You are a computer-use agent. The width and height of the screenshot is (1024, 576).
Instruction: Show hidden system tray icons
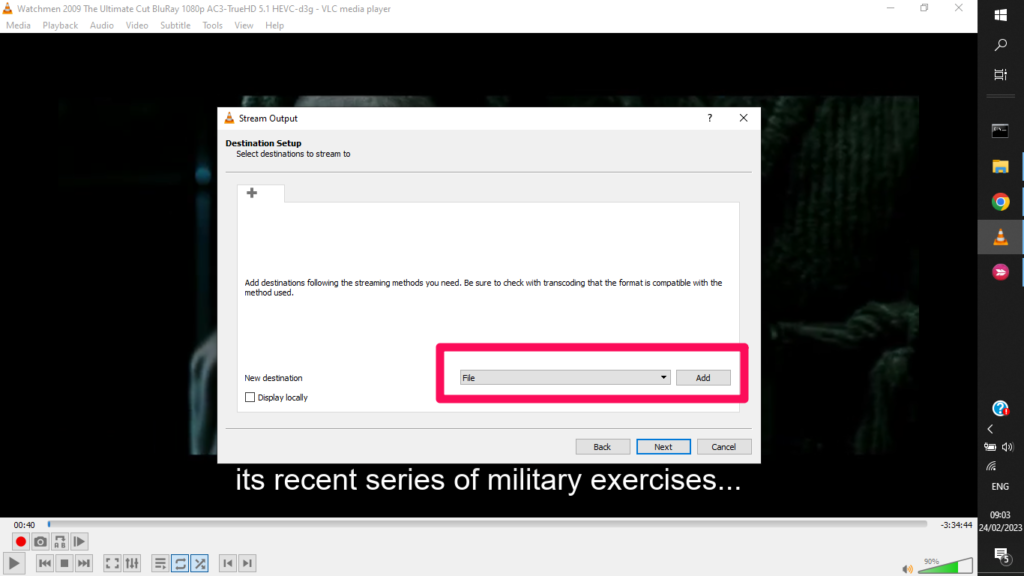[991, 429]
